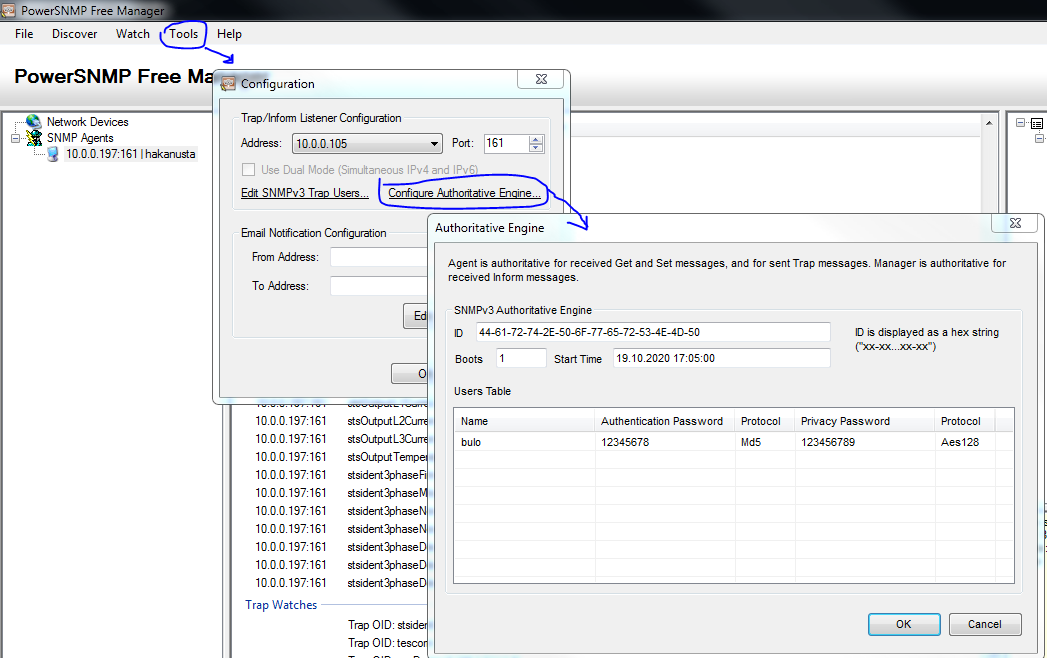Screen dimensions: 1047x658
Task: Open the Discover menu
Action: tap(75, 34)
